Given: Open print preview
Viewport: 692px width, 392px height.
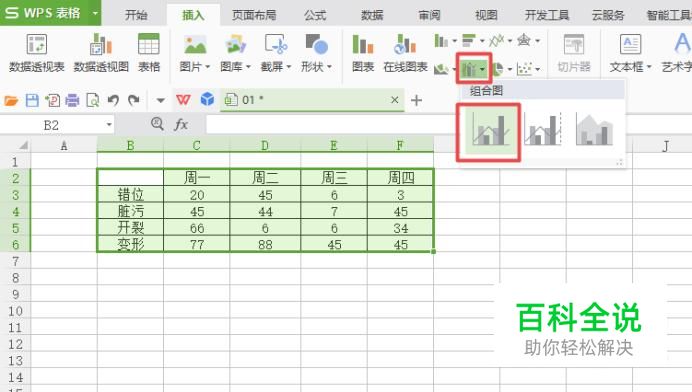Looking at the screenshot, I should coord(93,100).
